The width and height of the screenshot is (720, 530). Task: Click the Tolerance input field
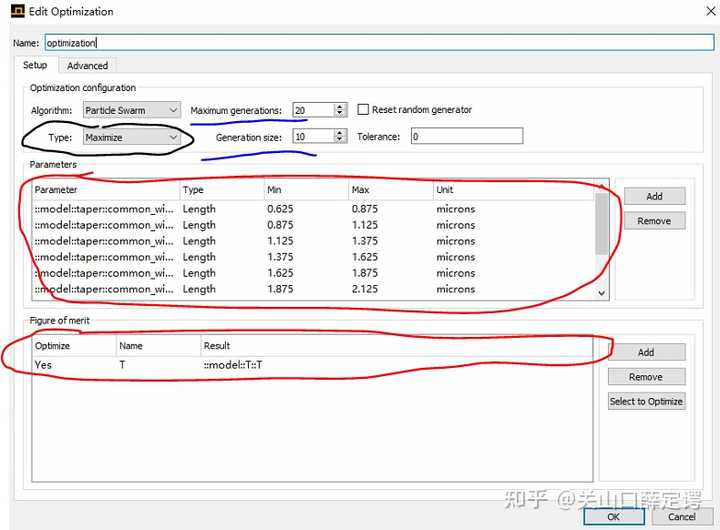467,136
